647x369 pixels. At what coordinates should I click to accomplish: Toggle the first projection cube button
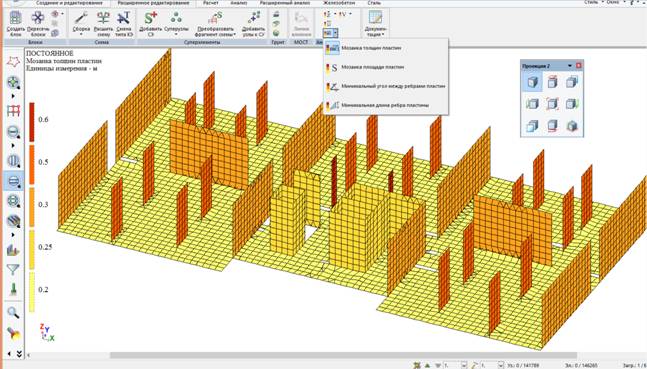click(x=532, y=82)
